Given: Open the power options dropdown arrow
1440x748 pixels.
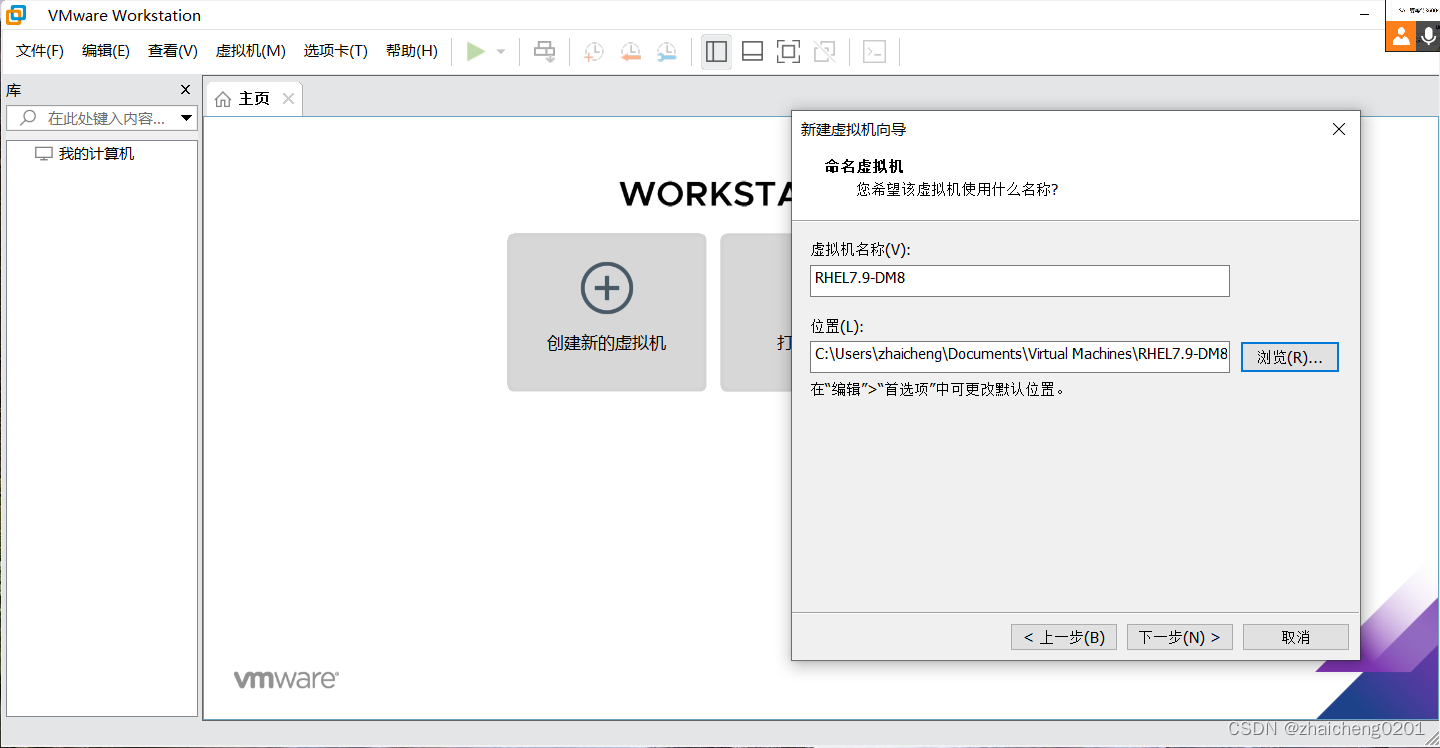Looking at the screenshot, I should click(501, 52).
